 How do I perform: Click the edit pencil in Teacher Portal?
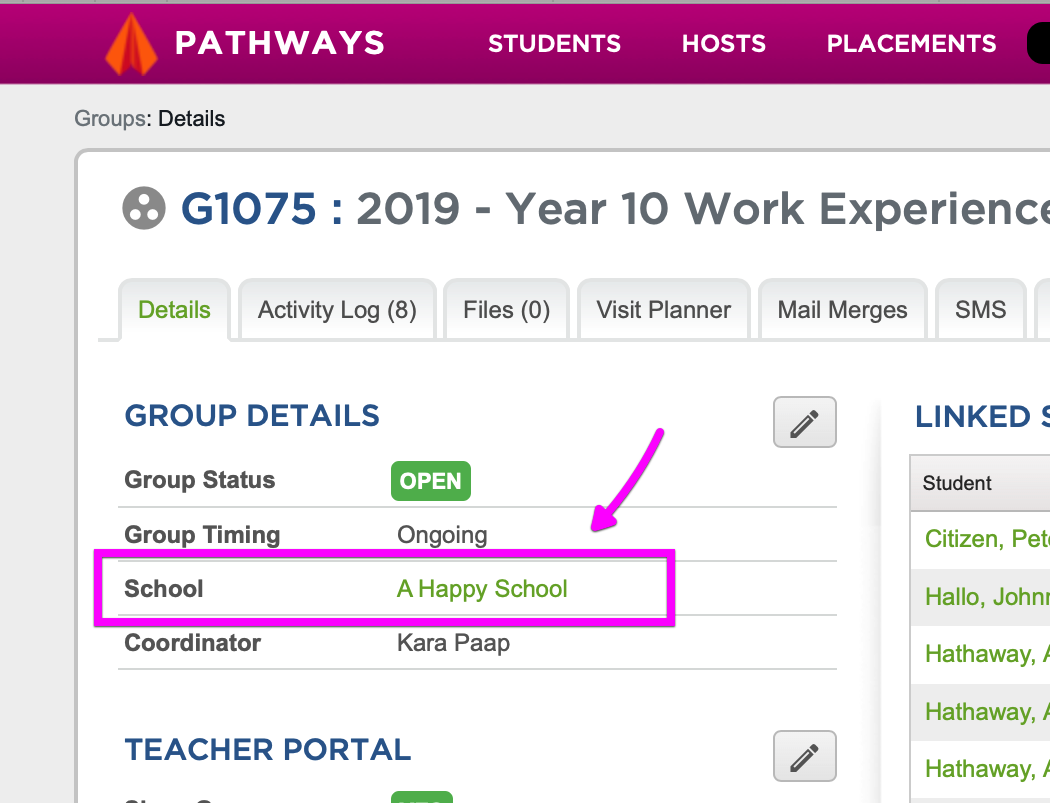coord(804,756)
